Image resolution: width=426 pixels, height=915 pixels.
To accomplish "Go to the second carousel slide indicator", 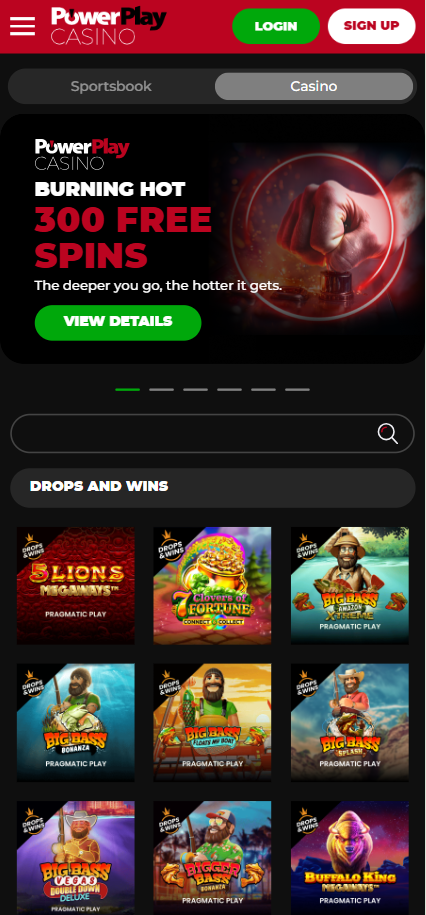I will coord(162,389).
